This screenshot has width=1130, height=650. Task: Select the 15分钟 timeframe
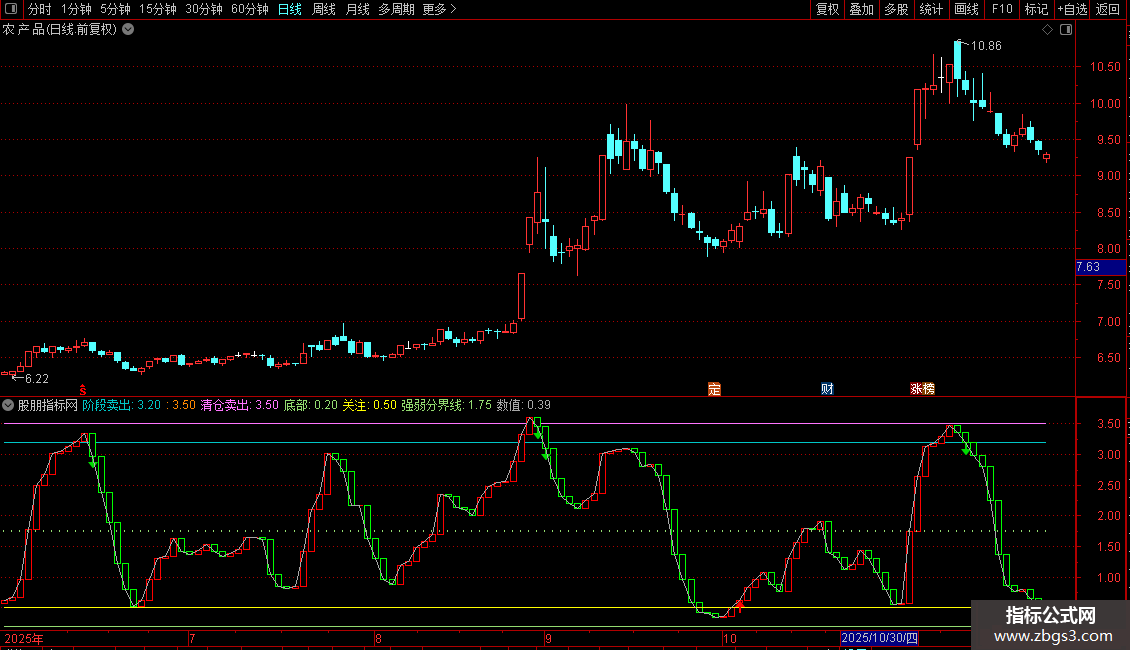point(157,9)
